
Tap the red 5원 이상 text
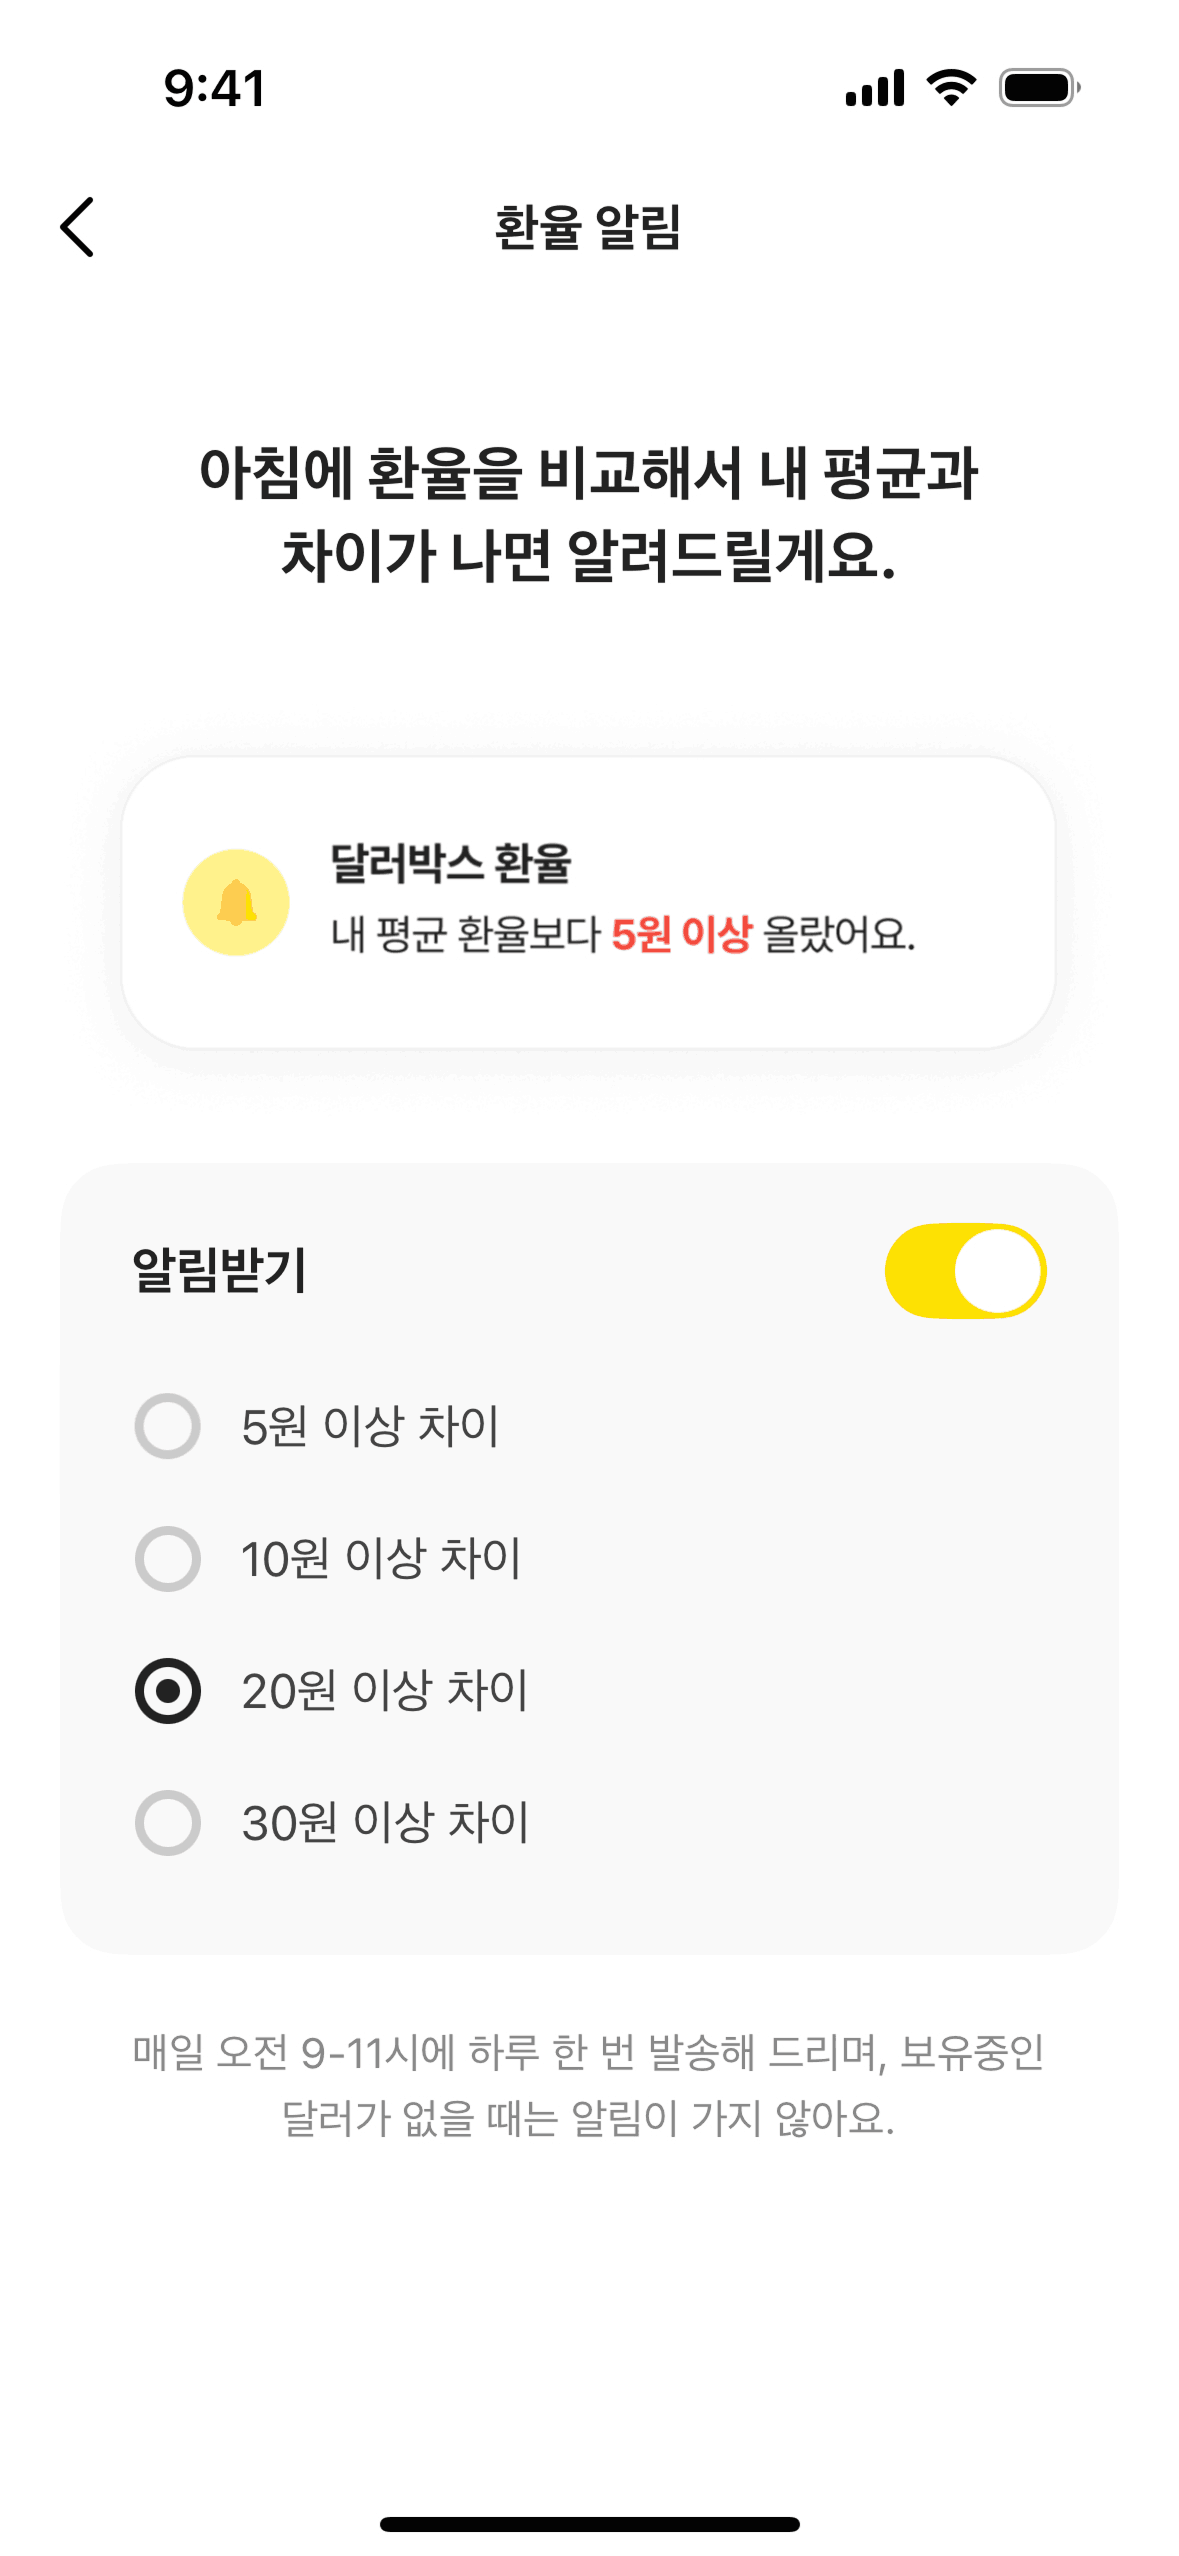pos(681,935)
